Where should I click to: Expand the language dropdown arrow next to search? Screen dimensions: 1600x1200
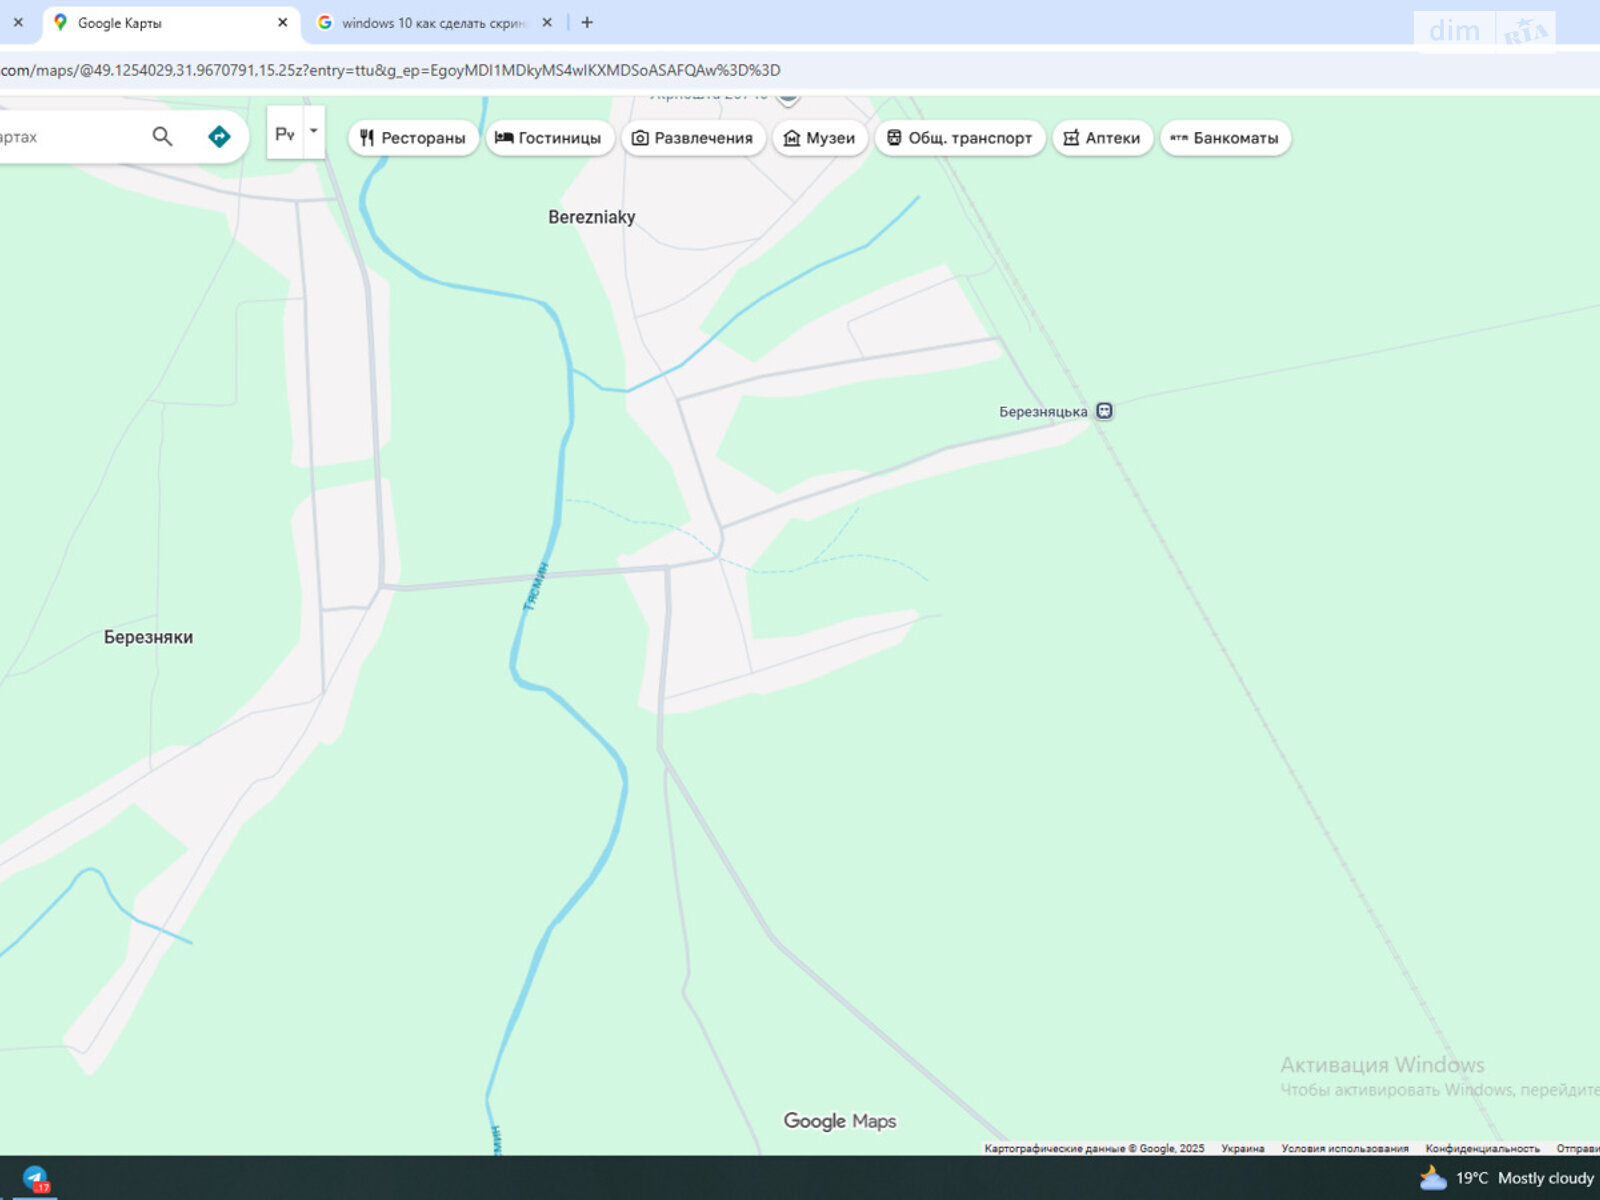point(314,132)
